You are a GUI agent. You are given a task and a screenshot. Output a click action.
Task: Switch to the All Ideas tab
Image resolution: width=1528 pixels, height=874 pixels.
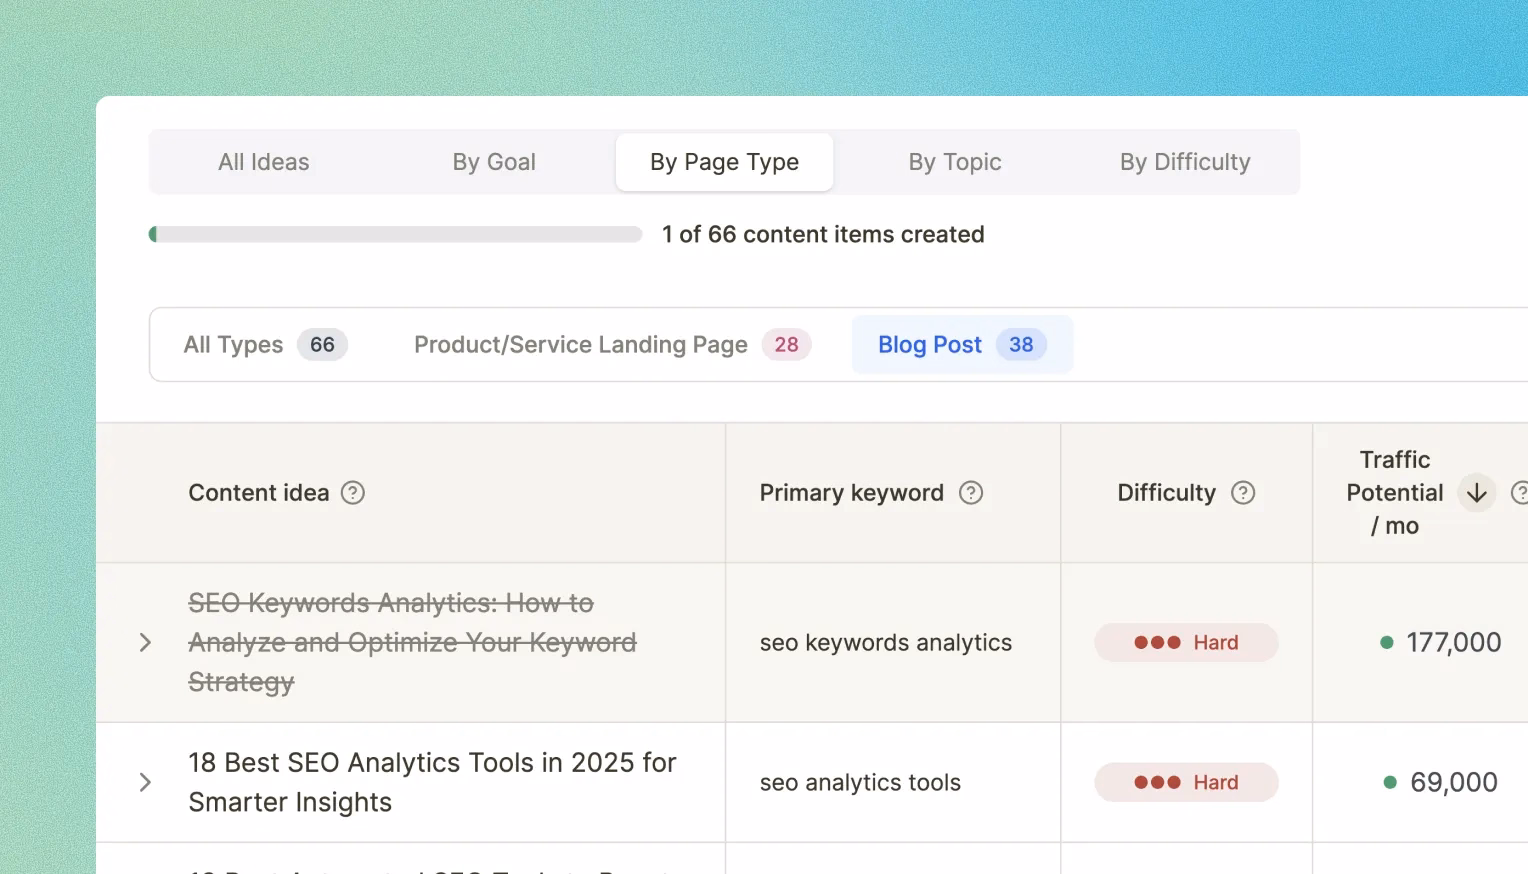(x=264, y=162)
